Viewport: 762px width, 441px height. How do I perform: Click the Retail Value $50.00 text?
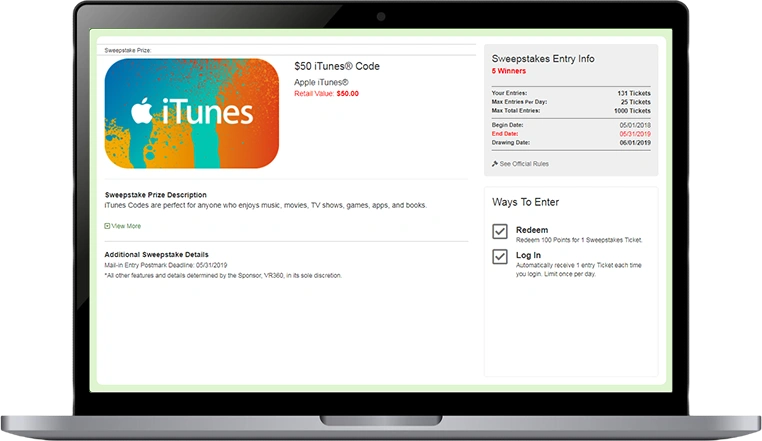click(x=326, y=93)
